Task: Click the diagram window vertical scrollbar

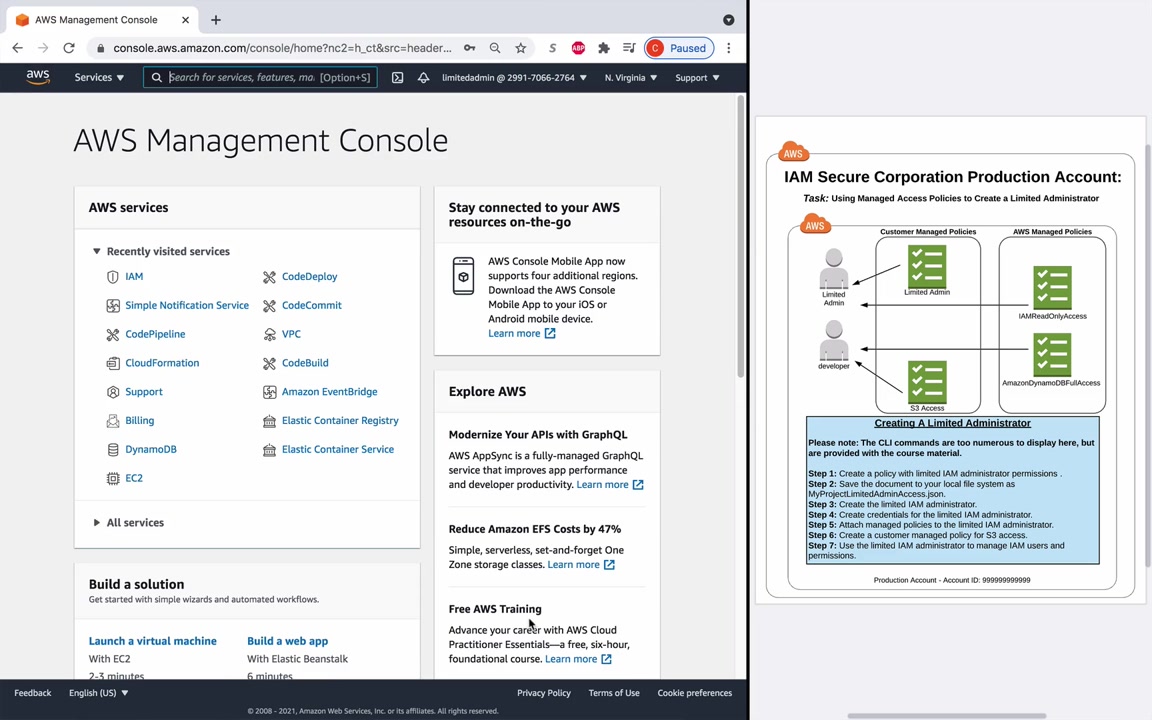Action: click(x=1148, y=356)
